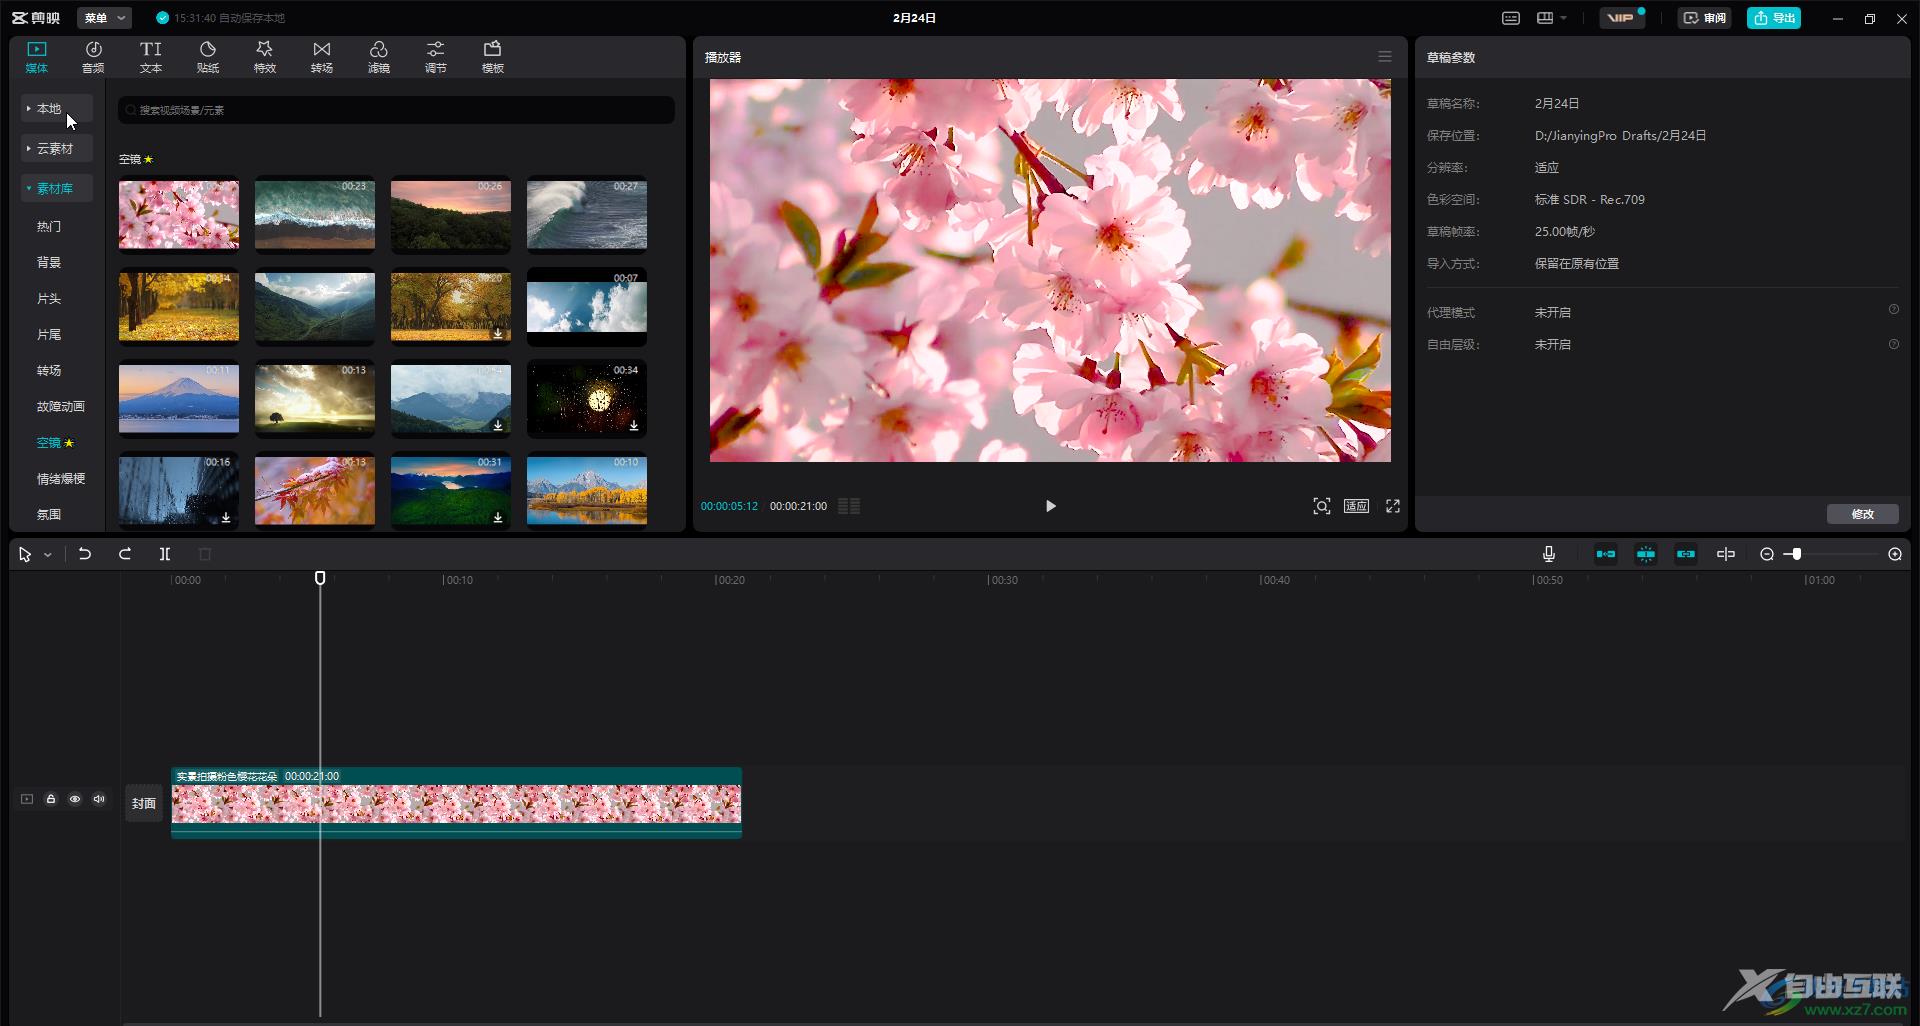This screenshot has height=1026, width=1920.
Task: Select the 氛围 category
Action: [49, 514]
